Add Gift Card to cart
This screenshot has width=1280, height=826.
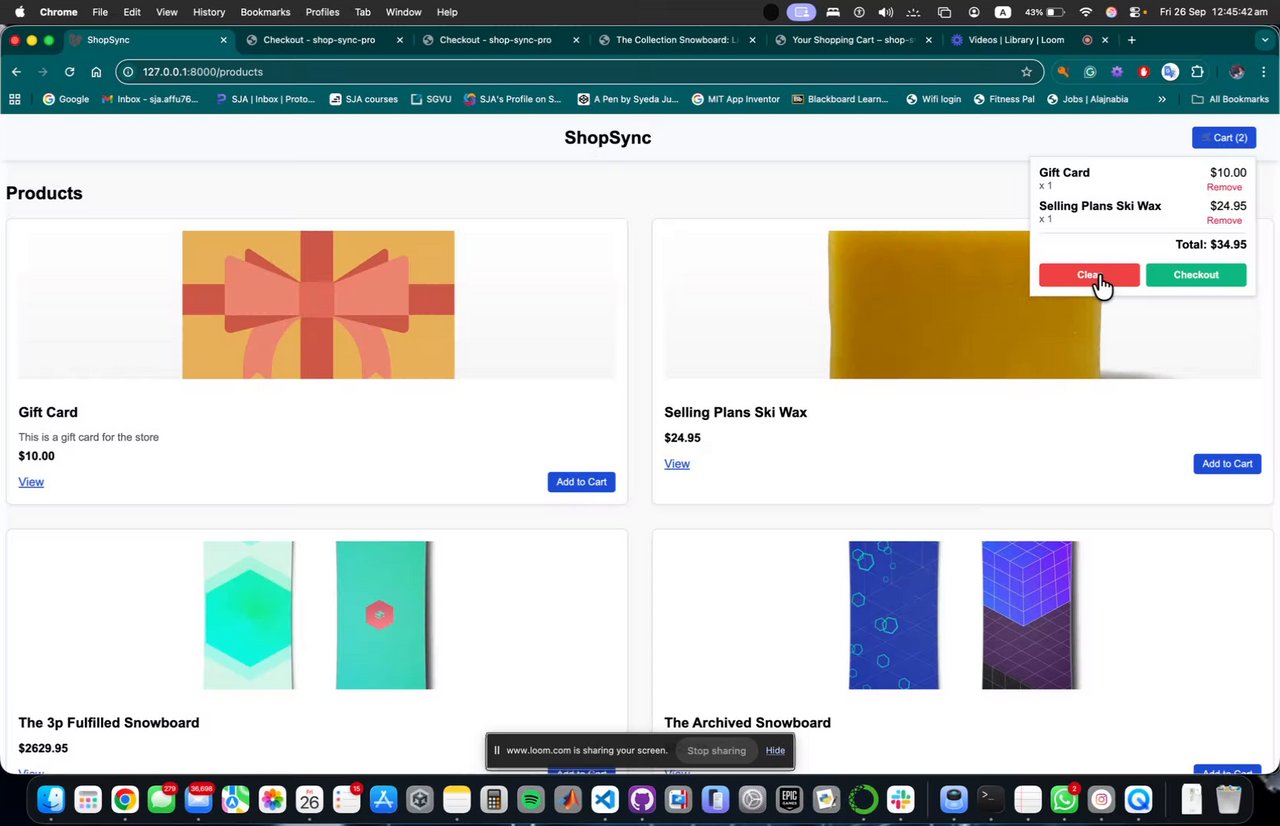pyautogui.click(x=581, y=482)
